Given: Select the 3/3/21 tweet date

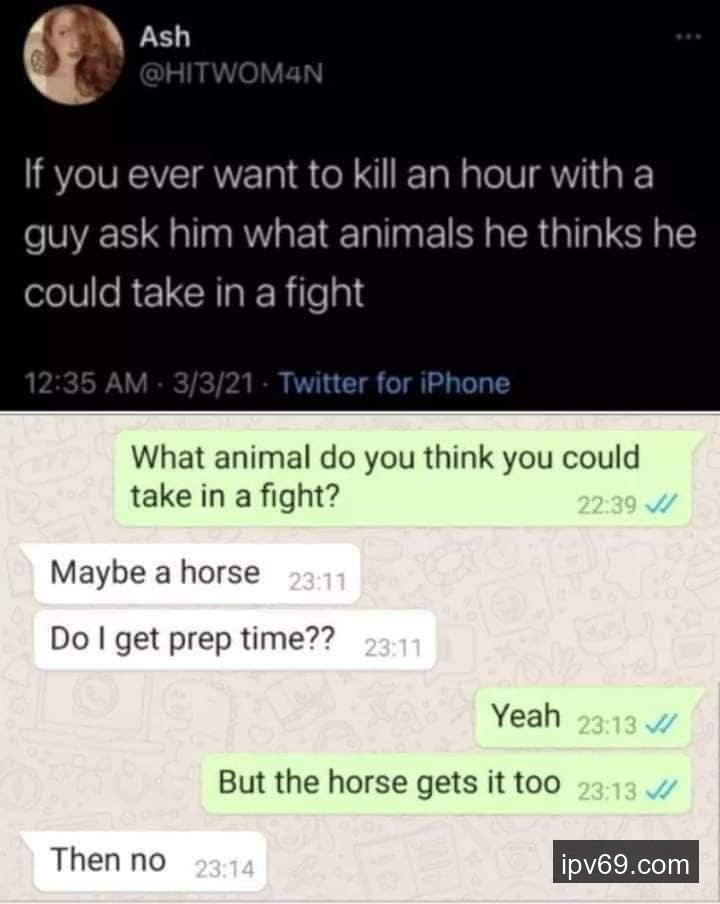Looking at the screenshot, I should click(213, 383).
